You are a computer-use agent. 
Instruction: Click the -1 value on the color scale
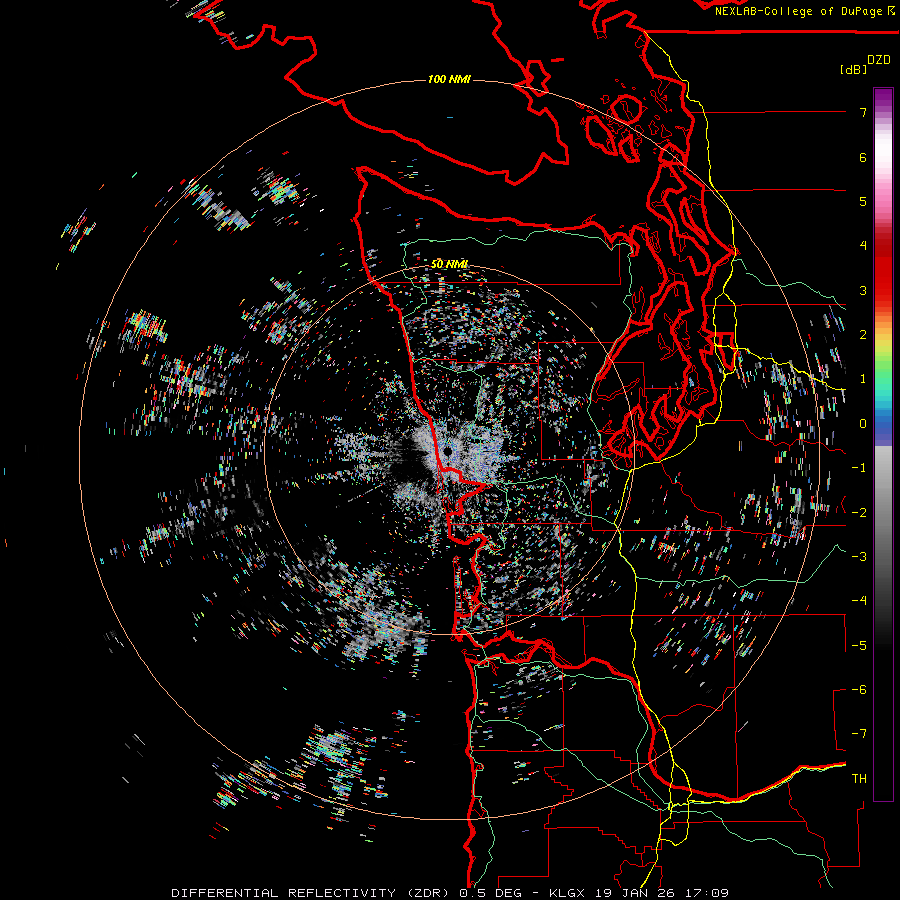[x=859, y=468]
